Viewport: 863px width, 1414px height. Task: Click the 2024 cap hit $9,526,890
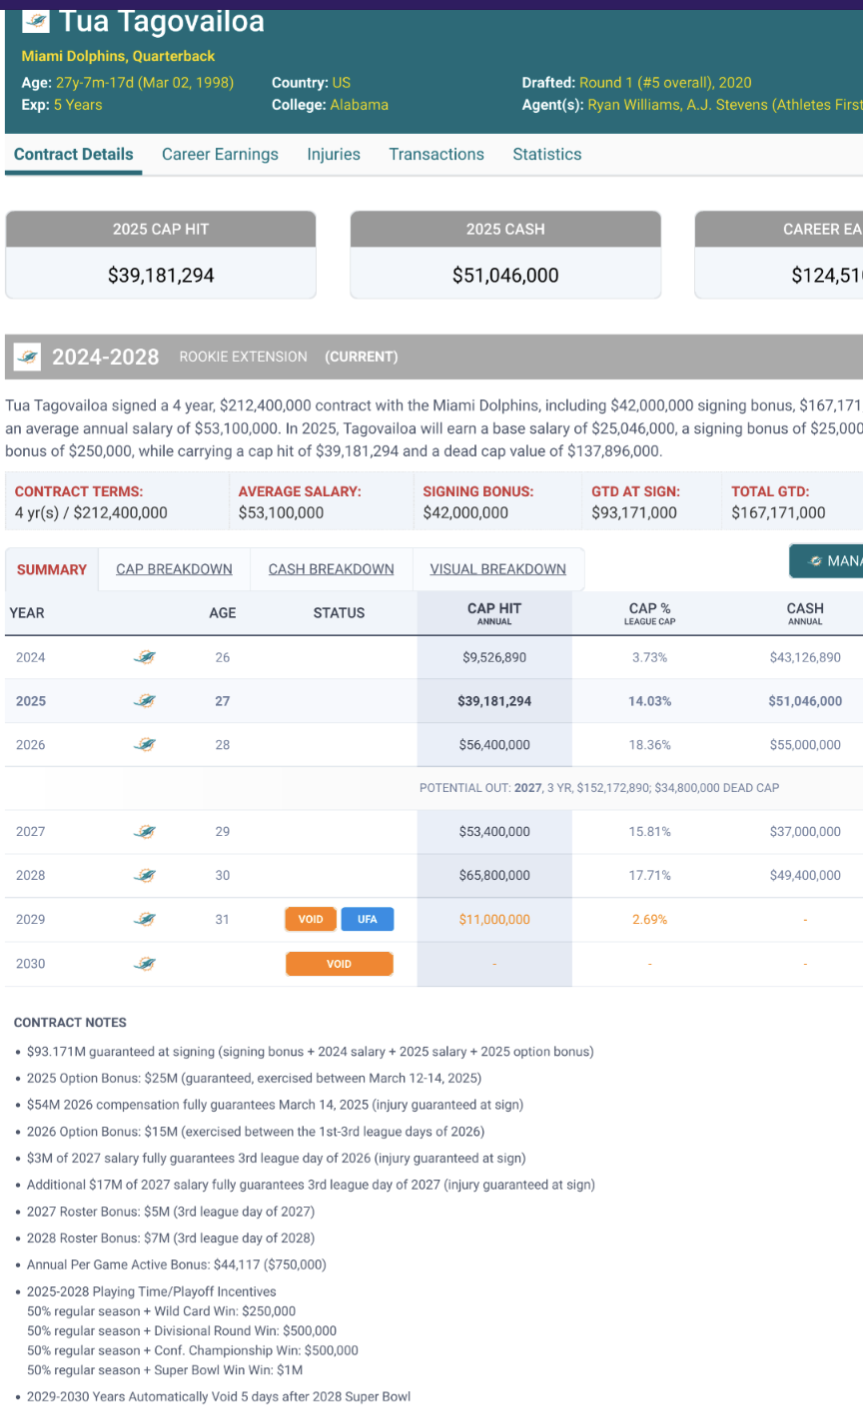click(x=494, y=657)
